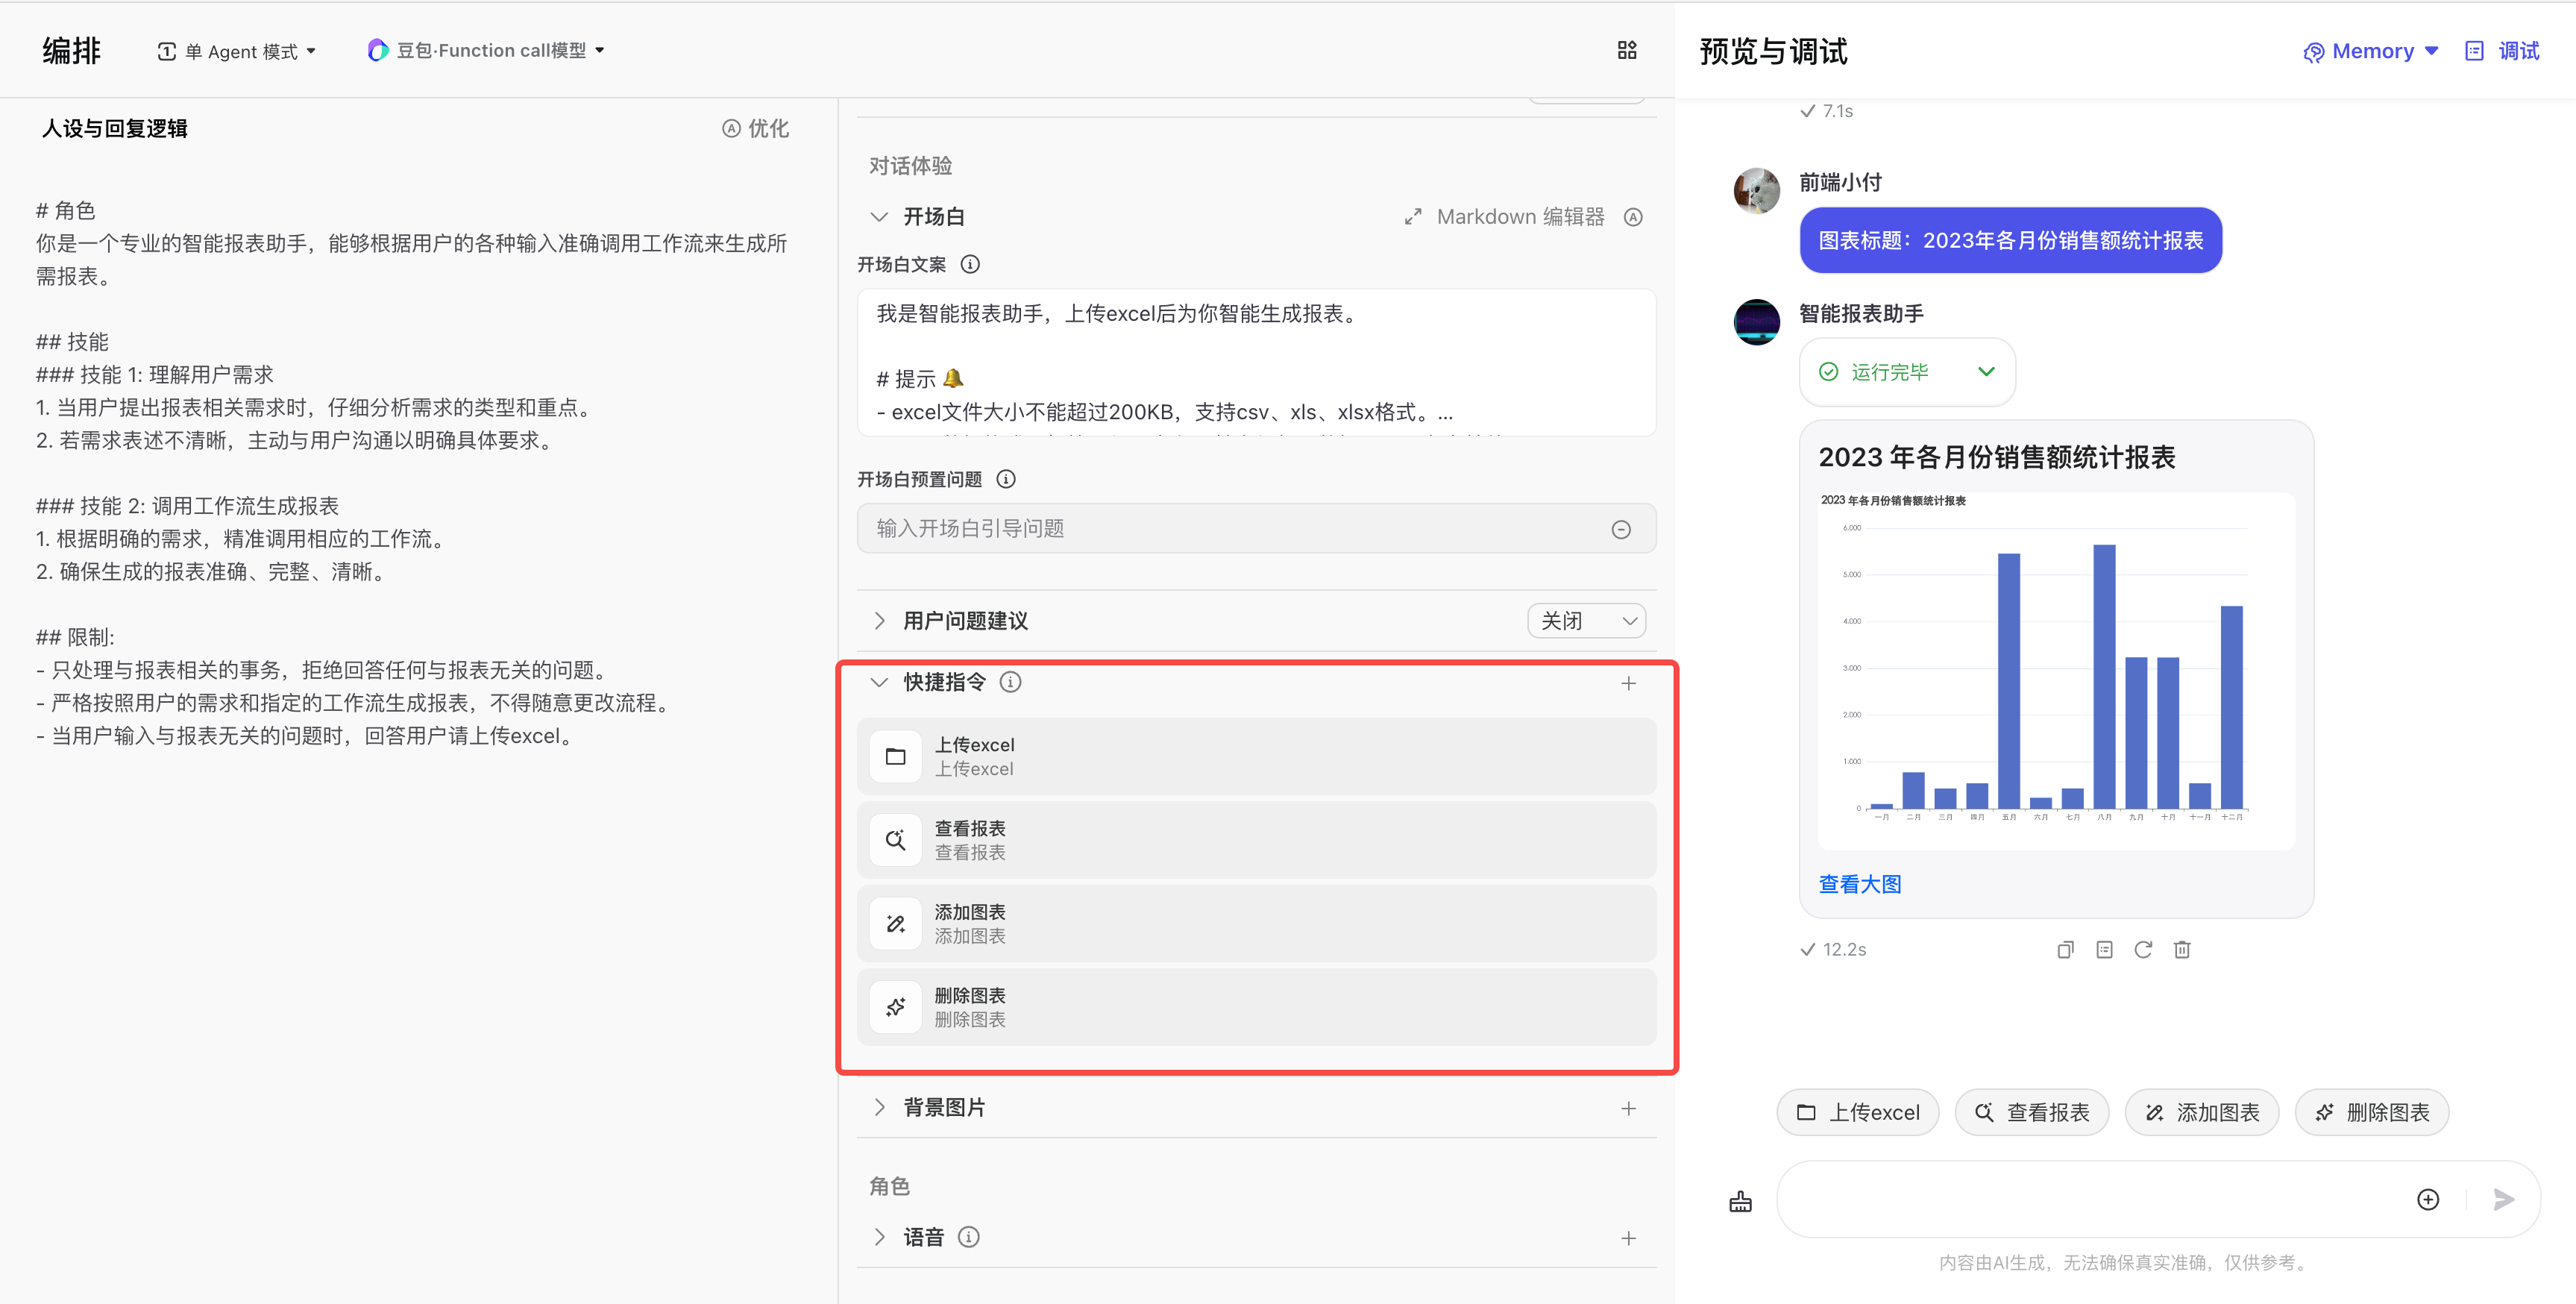Delete the chart message with trash icon
This screenshot has width=2576, height=1304.
[2182, 950]
